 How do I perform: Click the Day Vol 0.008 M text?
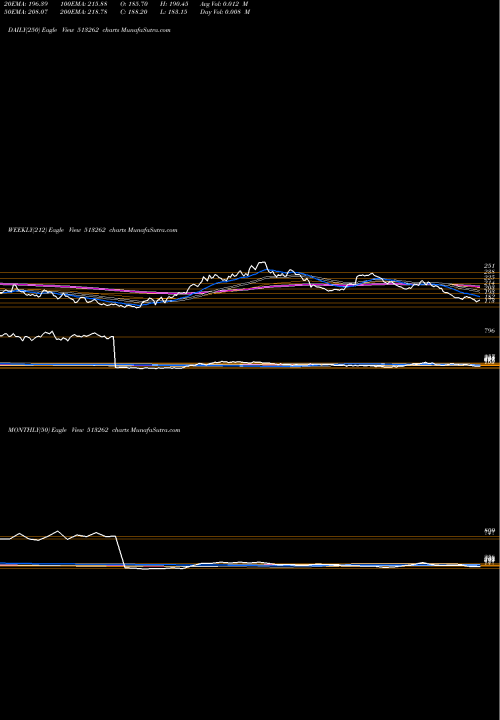(x=225, y=12)
